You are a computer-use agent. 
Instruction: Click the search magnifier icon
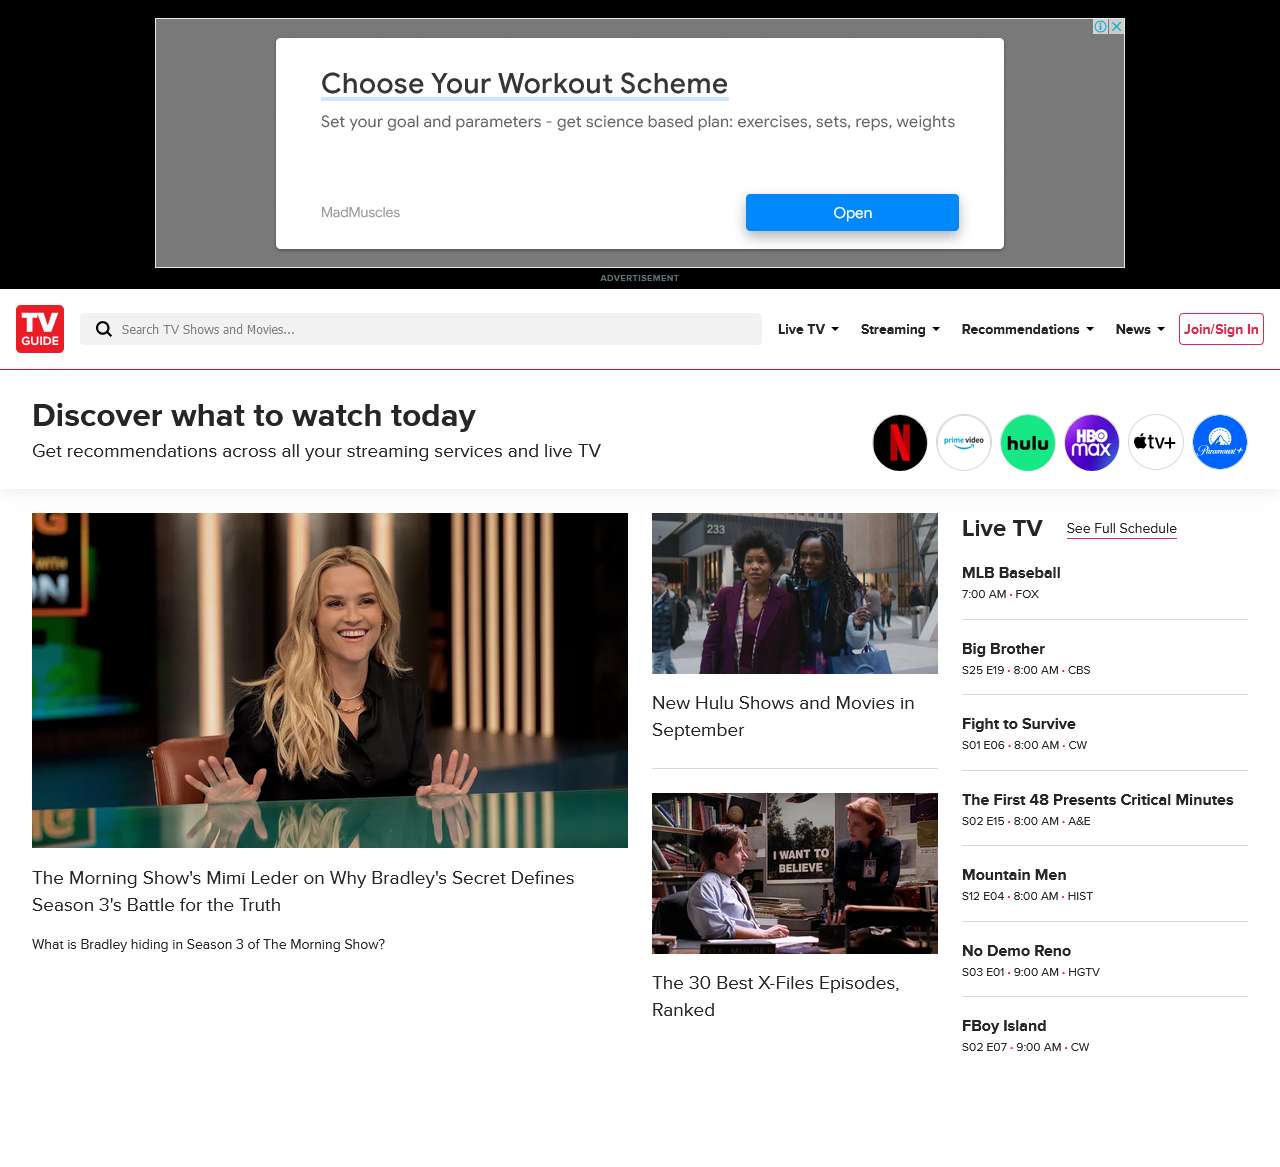coord(104,329)
